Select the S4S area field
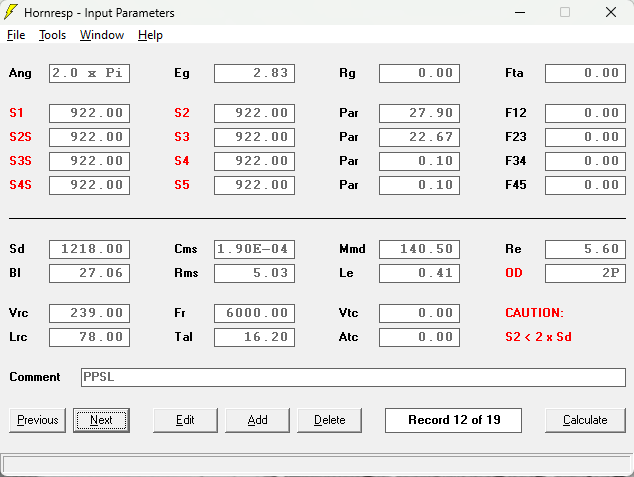This screenshot has width=634, height=477. point(89,185)
